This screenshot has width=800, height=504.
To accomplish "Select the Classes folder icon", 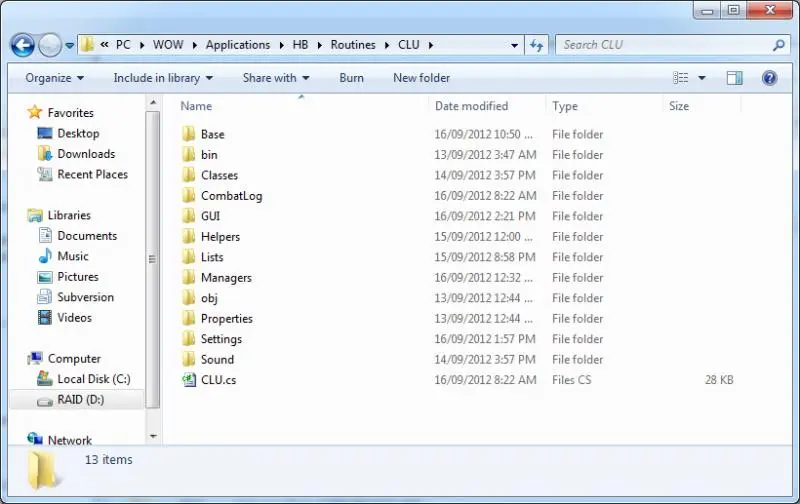I will [189, 175].
